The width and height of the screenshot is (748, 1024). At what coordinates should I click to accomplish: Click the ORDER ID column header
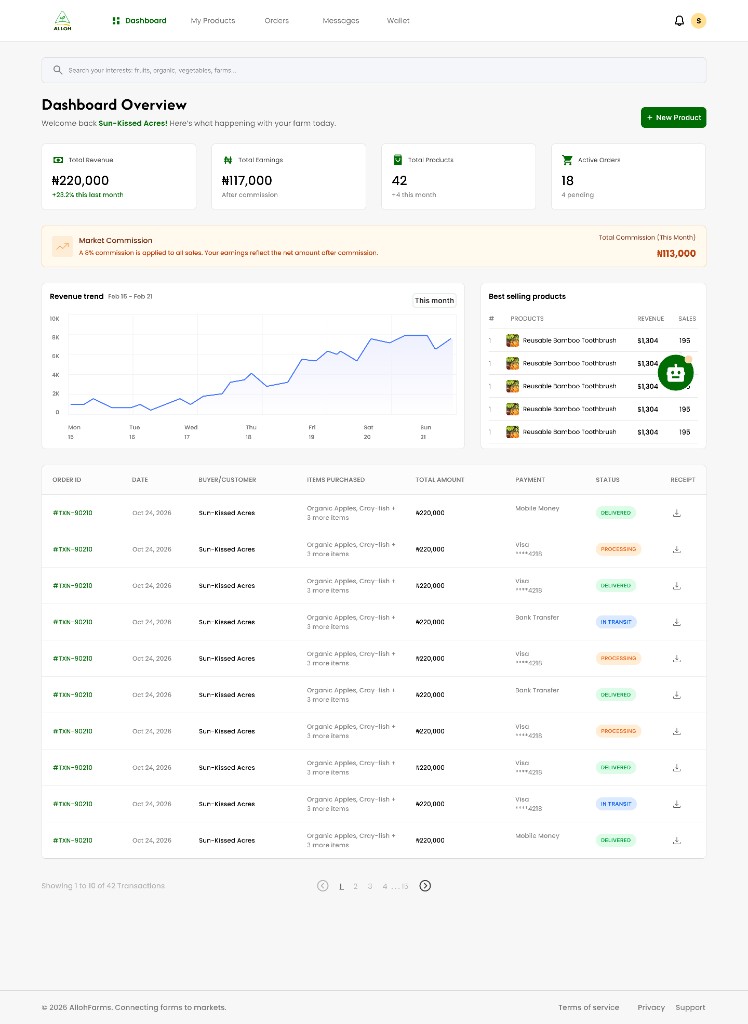pyautogui.click(x=67, y=480)
